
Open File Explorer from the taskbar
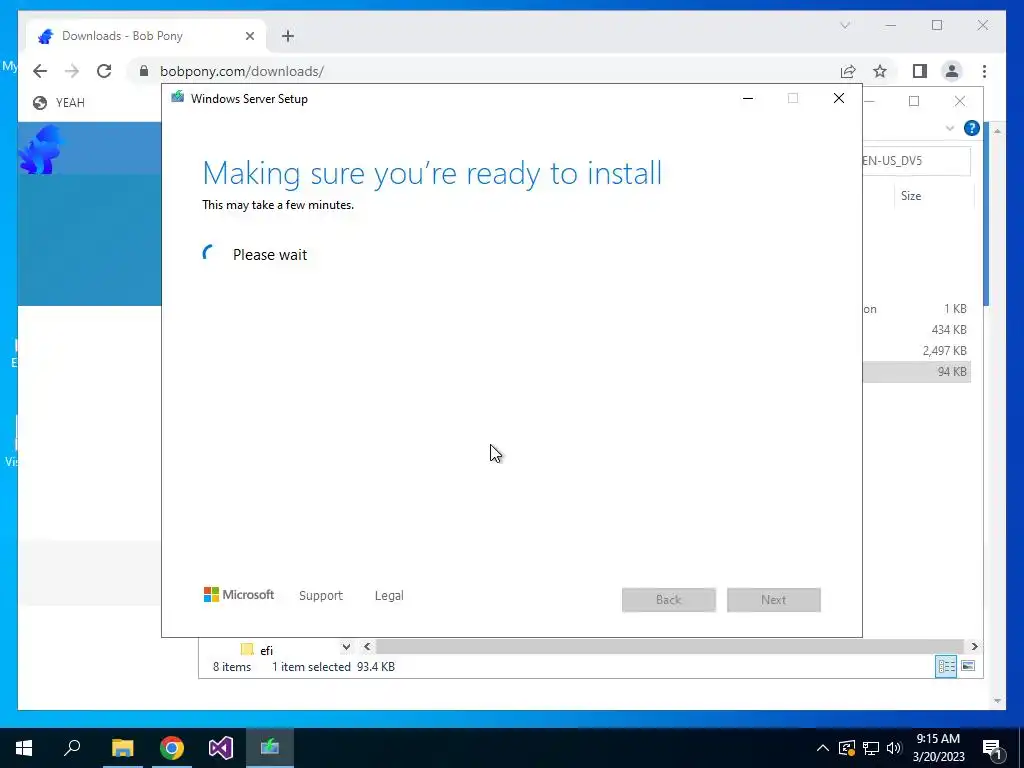(x=122, y=748)
